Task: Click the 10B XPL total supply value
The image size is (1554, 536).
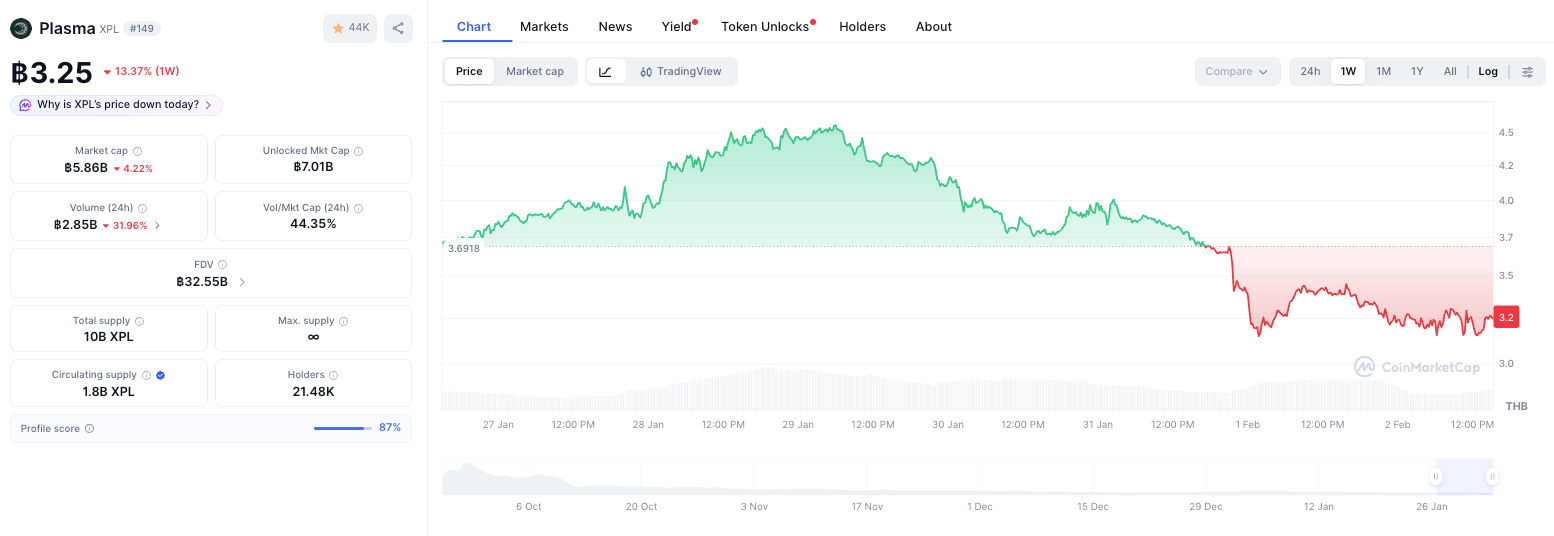Action: pyautogui.click(x=108, y=337)
